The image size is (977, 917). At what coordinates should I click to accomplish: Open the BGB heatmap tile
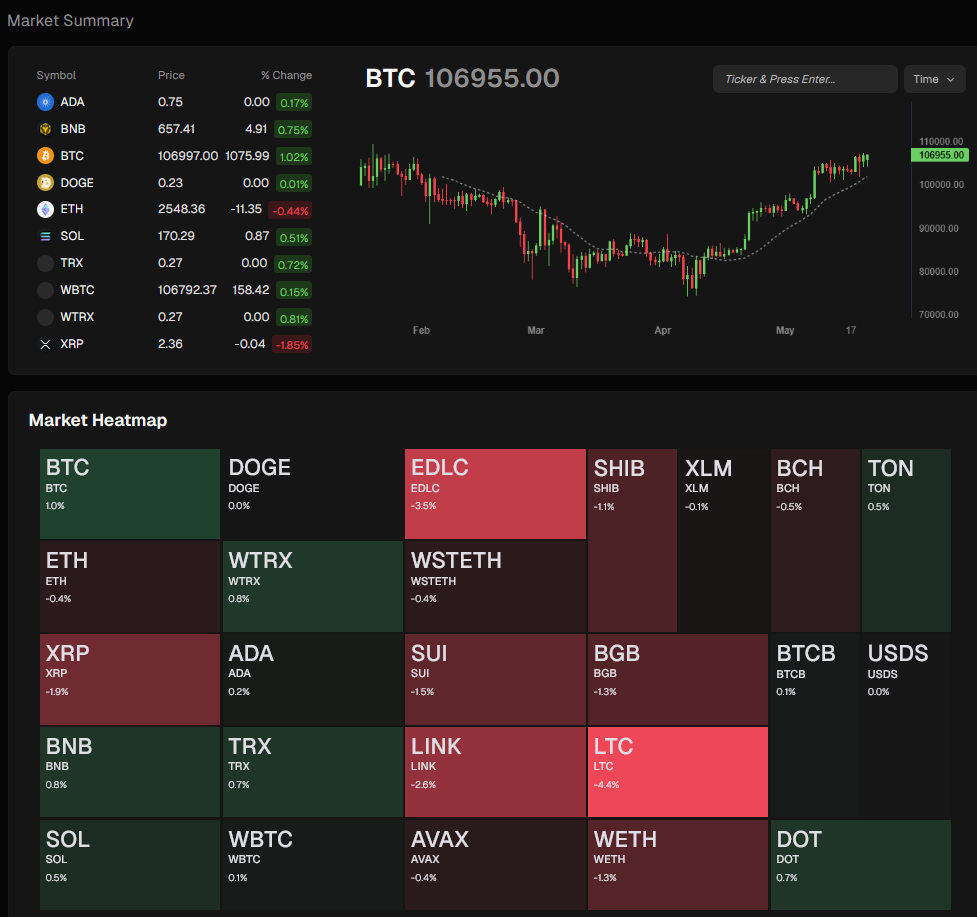click(678, 679)
